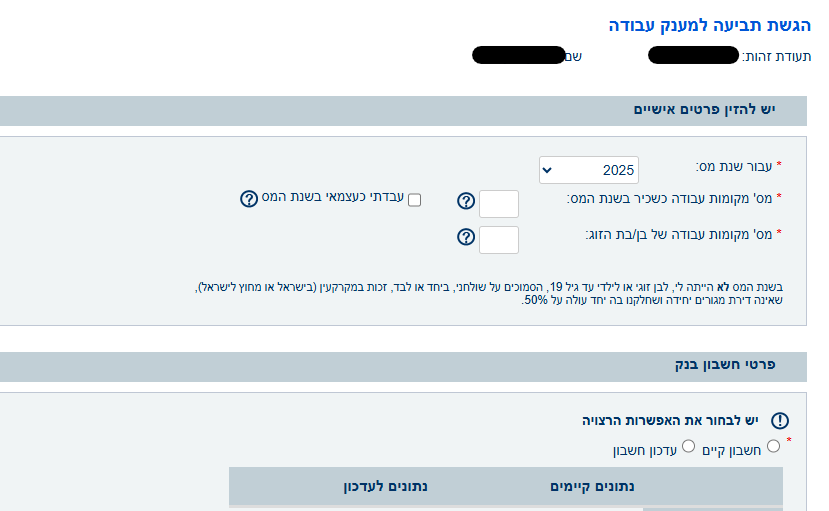Click the 'תעודת זהות' label at top

tap(779, 56)
